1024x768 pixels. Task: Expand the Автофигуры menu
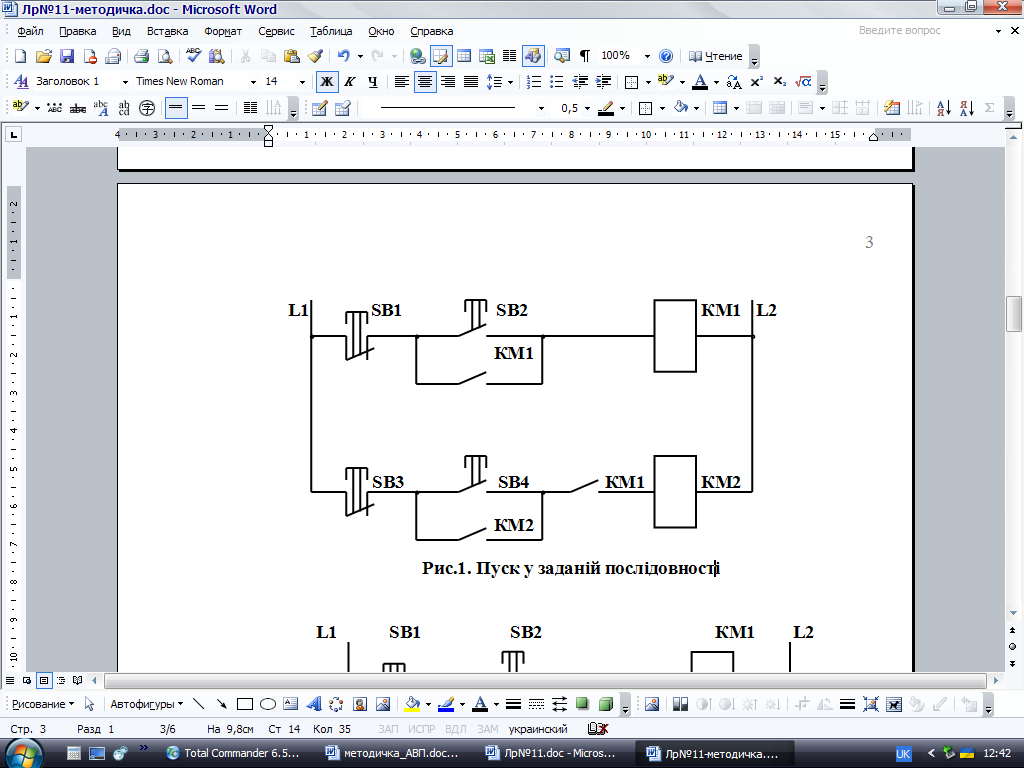tap(146, 704)
